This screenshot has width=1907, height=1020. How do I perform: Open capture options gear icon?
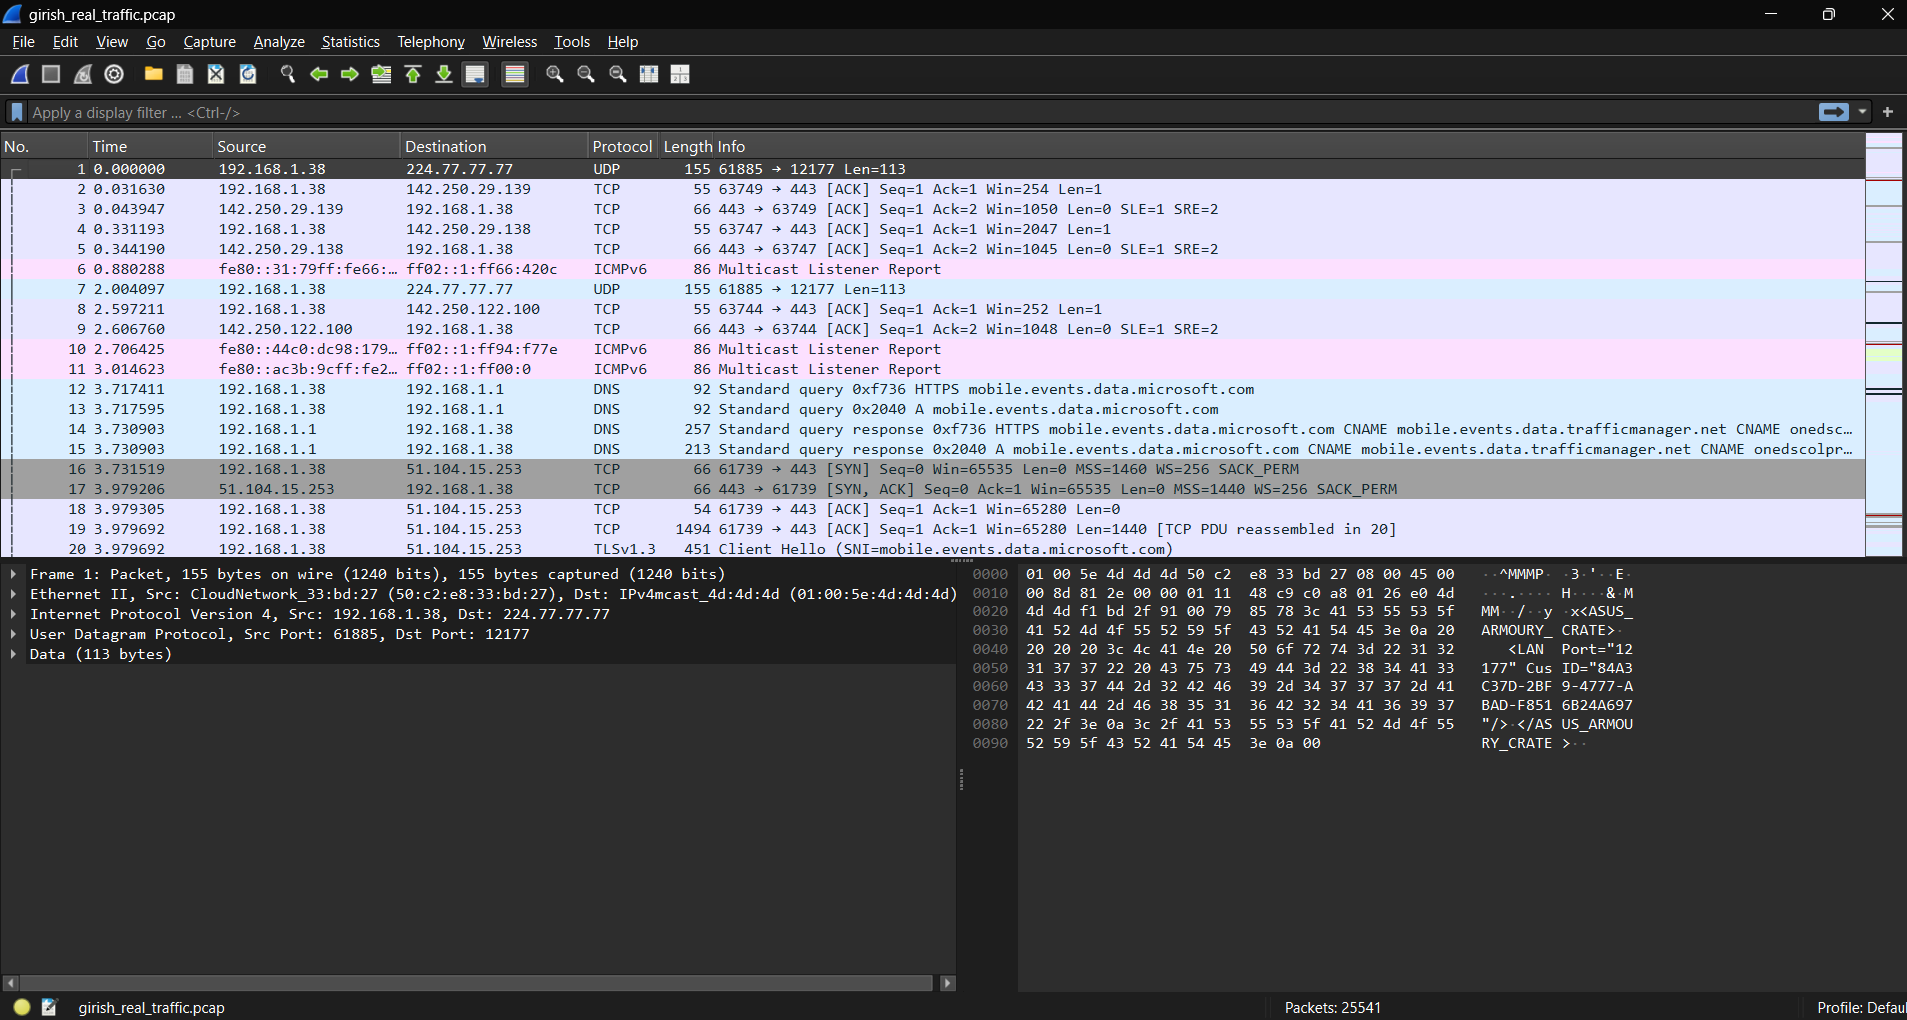click(114, 74)
